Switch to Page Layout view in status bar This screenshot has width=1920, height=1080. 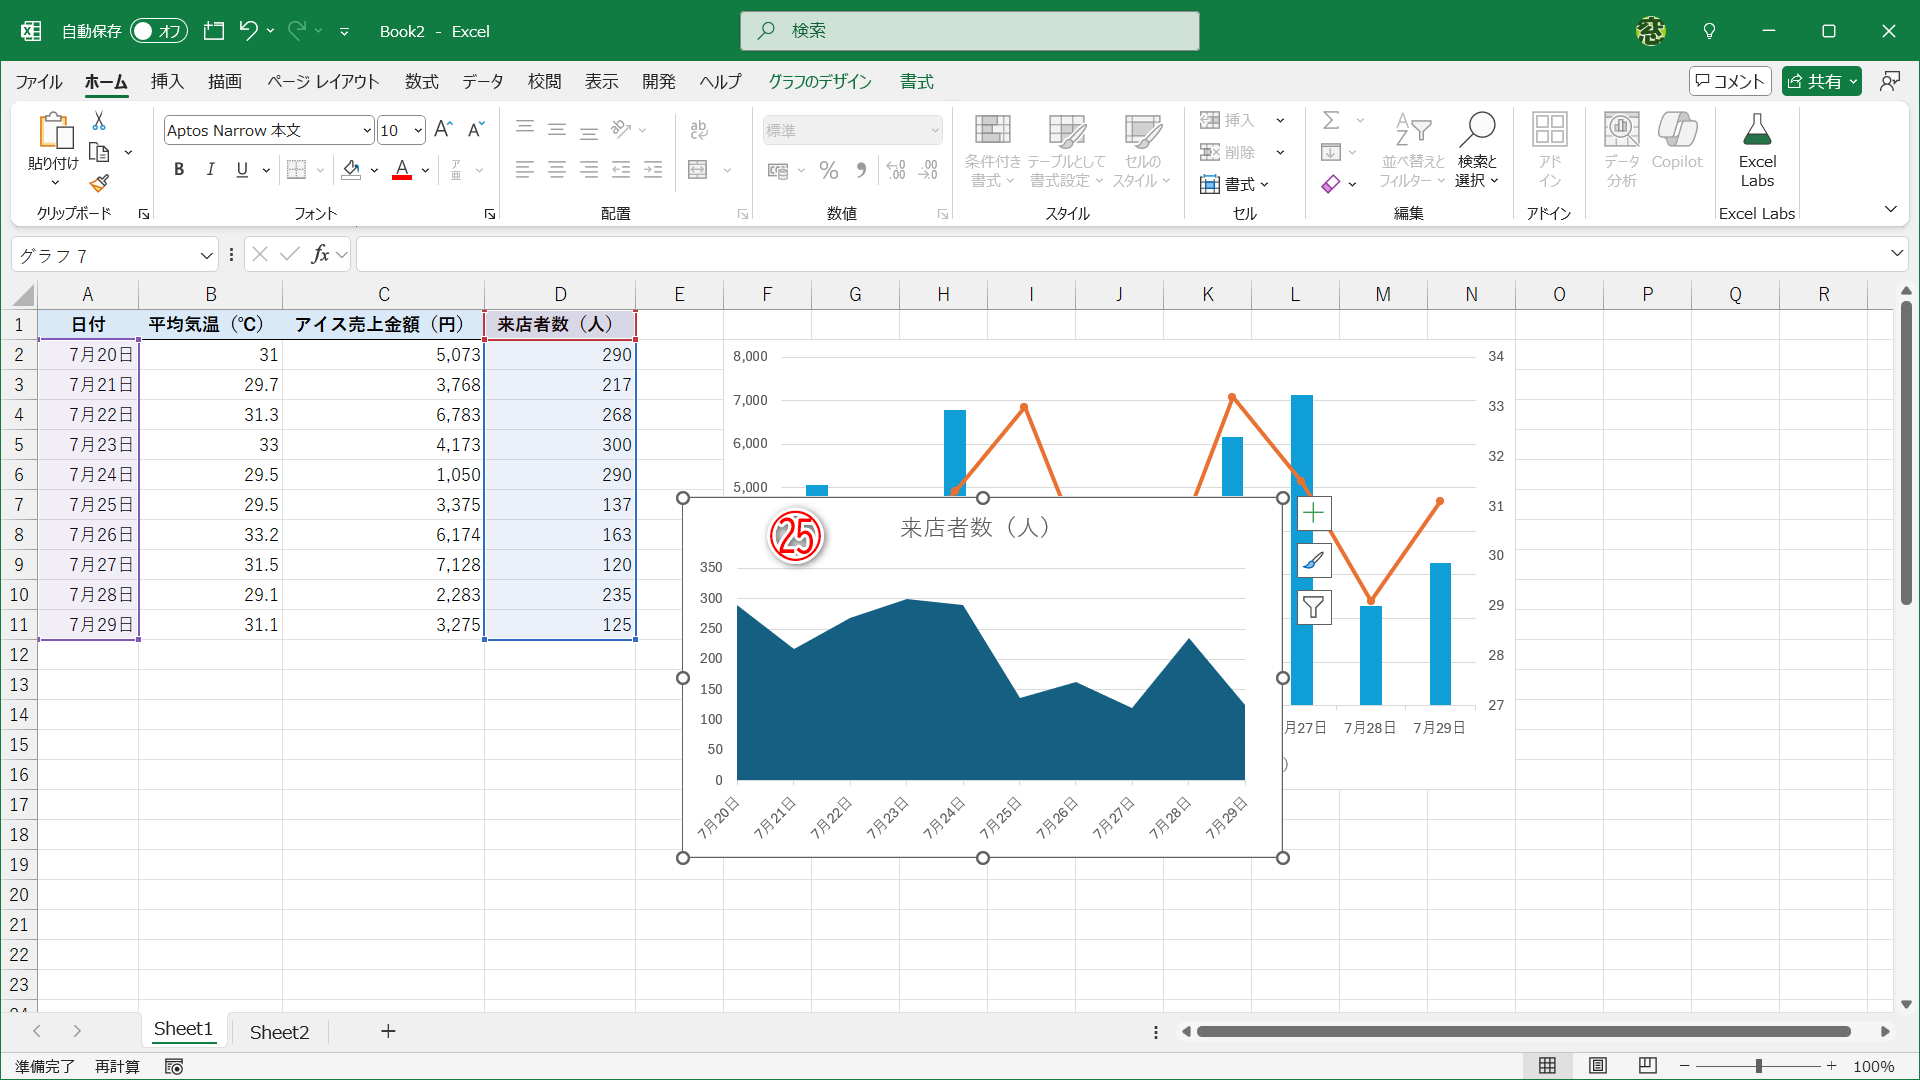click(x=1597, y=1066)
